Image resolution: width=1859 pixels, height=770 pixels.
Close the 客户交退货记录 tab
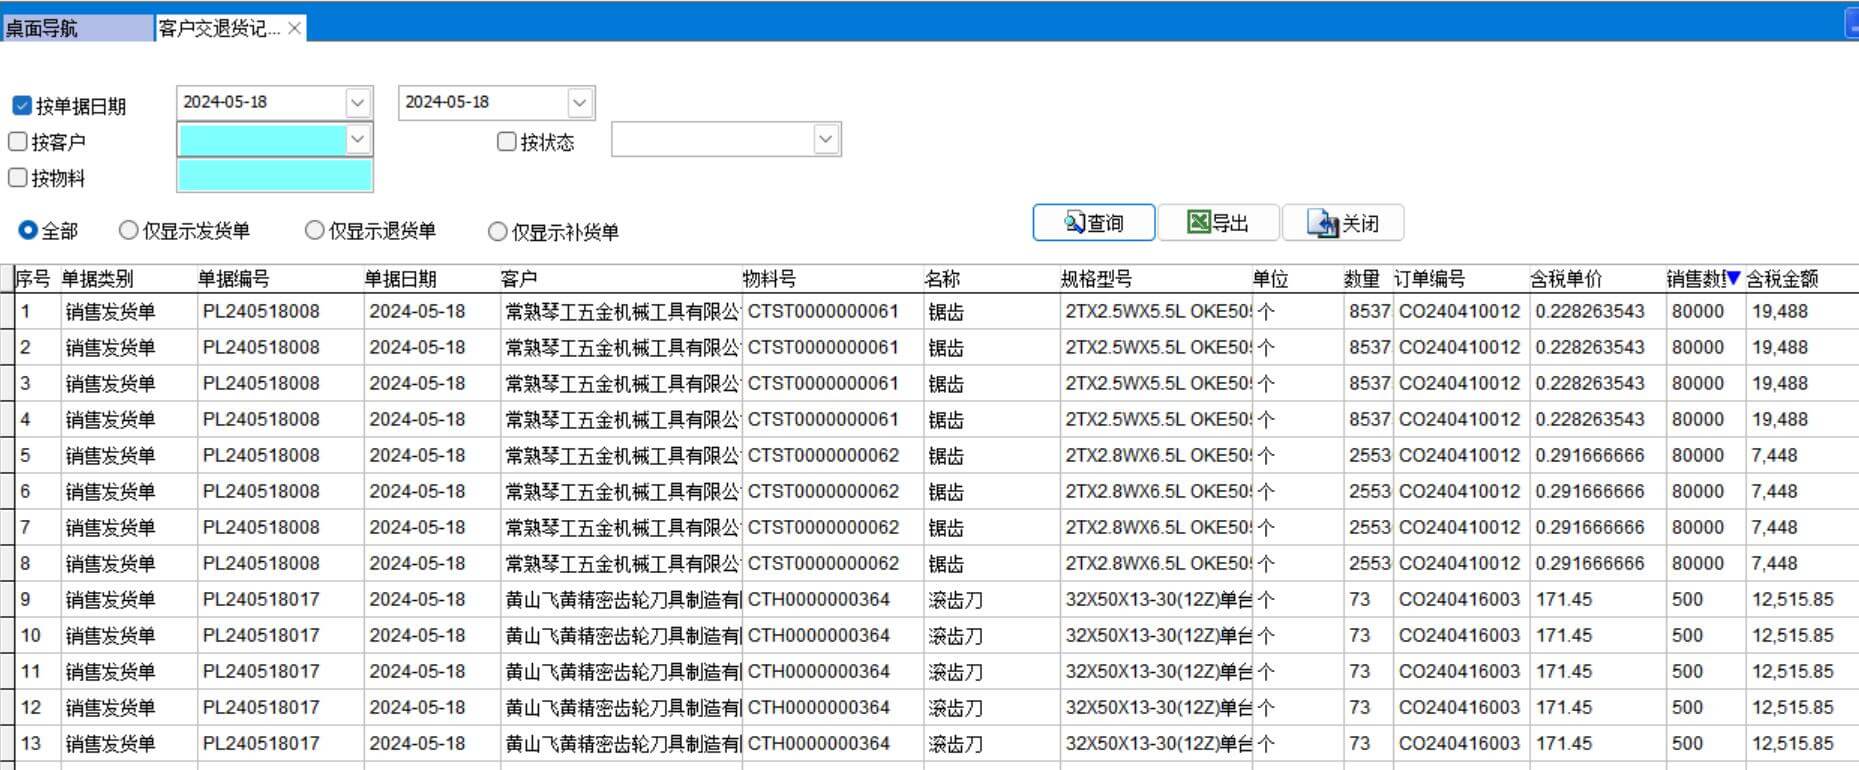pos(295,28)
